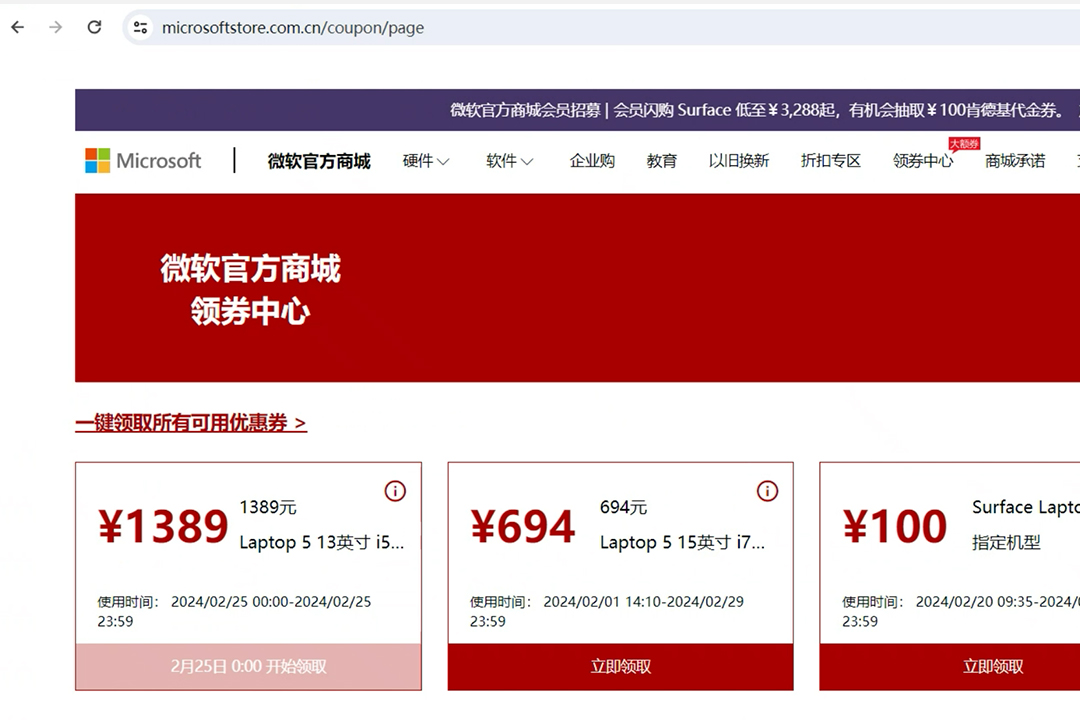1080x720 pixels.
Task: Expand the 硬件 dropdown menu
Action: (425, 161)
